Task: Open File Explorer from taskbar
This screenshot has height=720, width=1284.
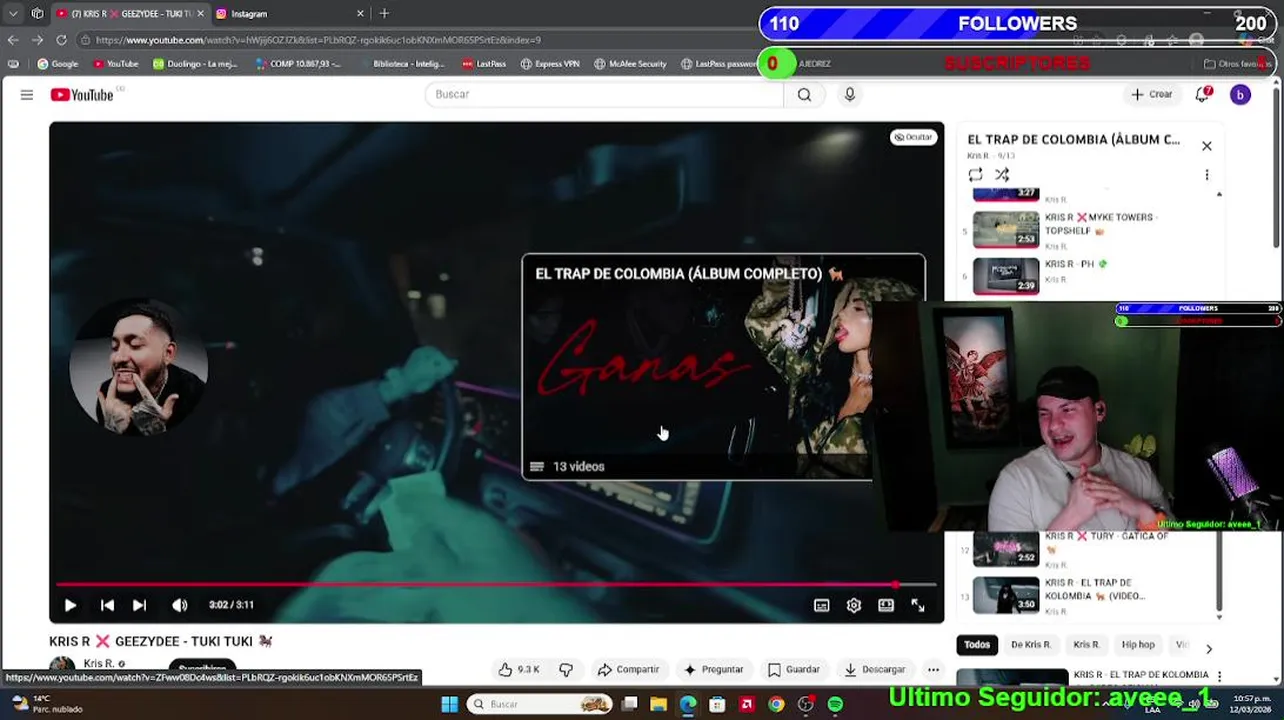Action: pyautogui.click(x=658, y=704)
